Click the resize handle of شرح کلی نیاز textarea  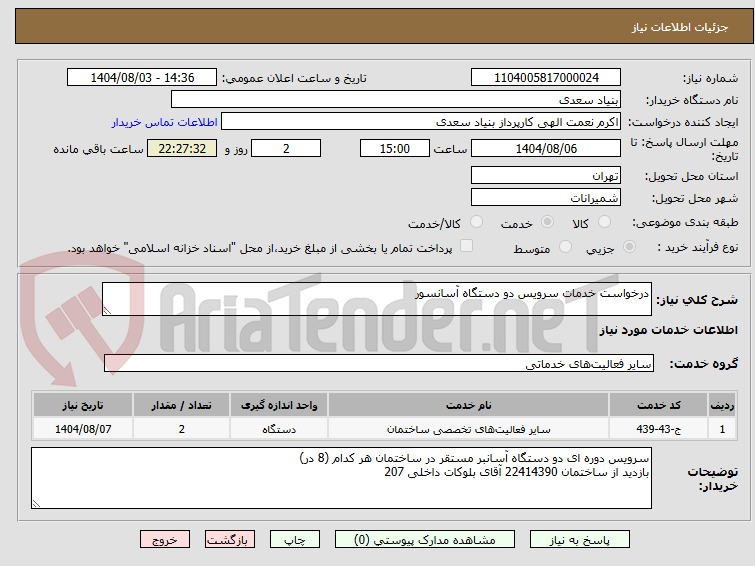click(107, 311)
